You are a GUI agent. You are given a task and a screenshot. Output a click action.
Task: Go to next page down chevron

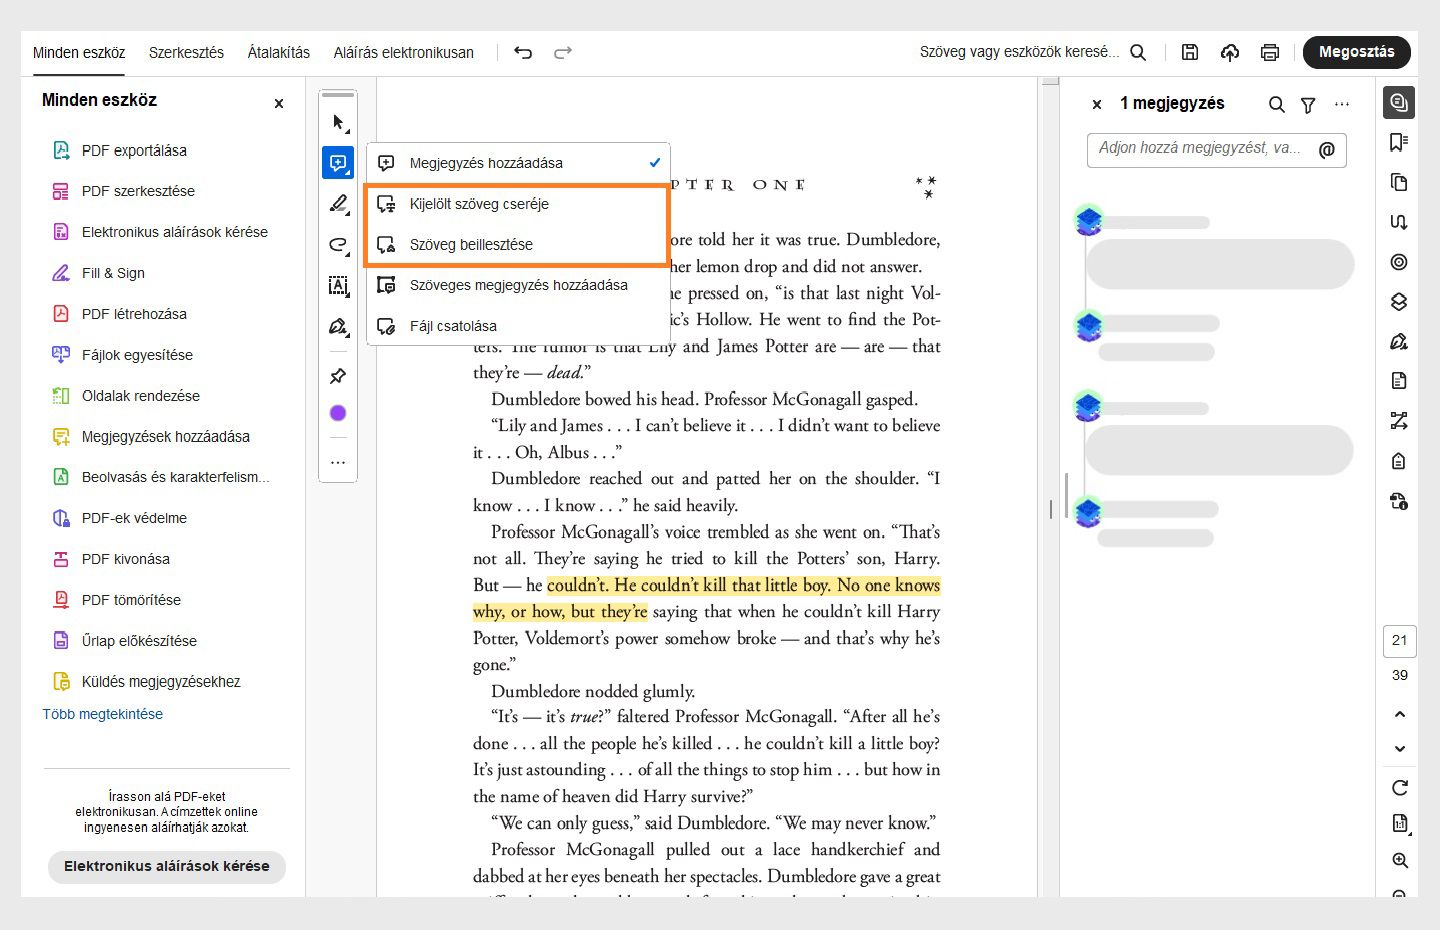click(x=1400, y=749)
